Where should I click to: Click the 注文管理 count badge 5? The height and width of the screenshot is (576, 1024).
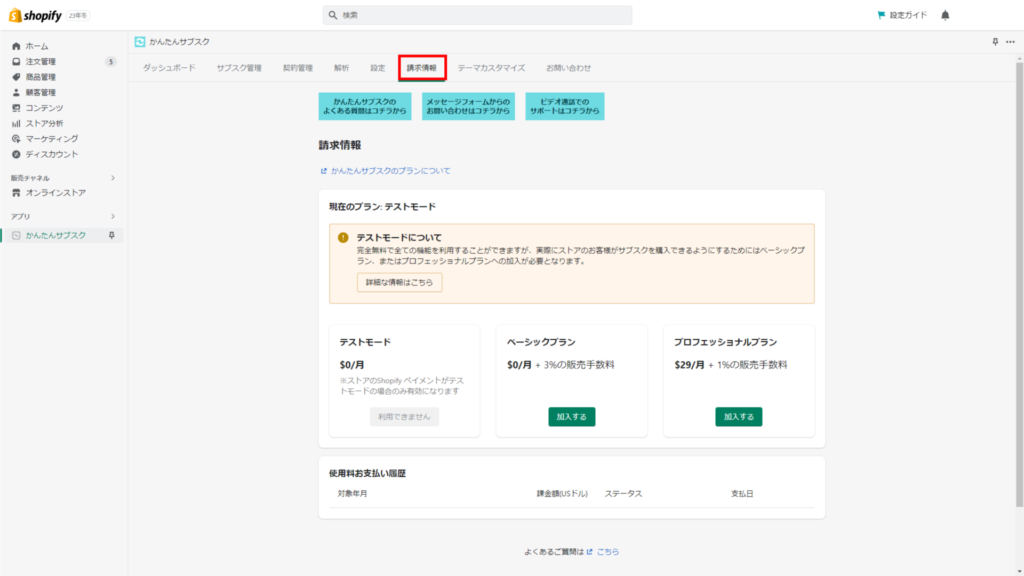[110, 61]
